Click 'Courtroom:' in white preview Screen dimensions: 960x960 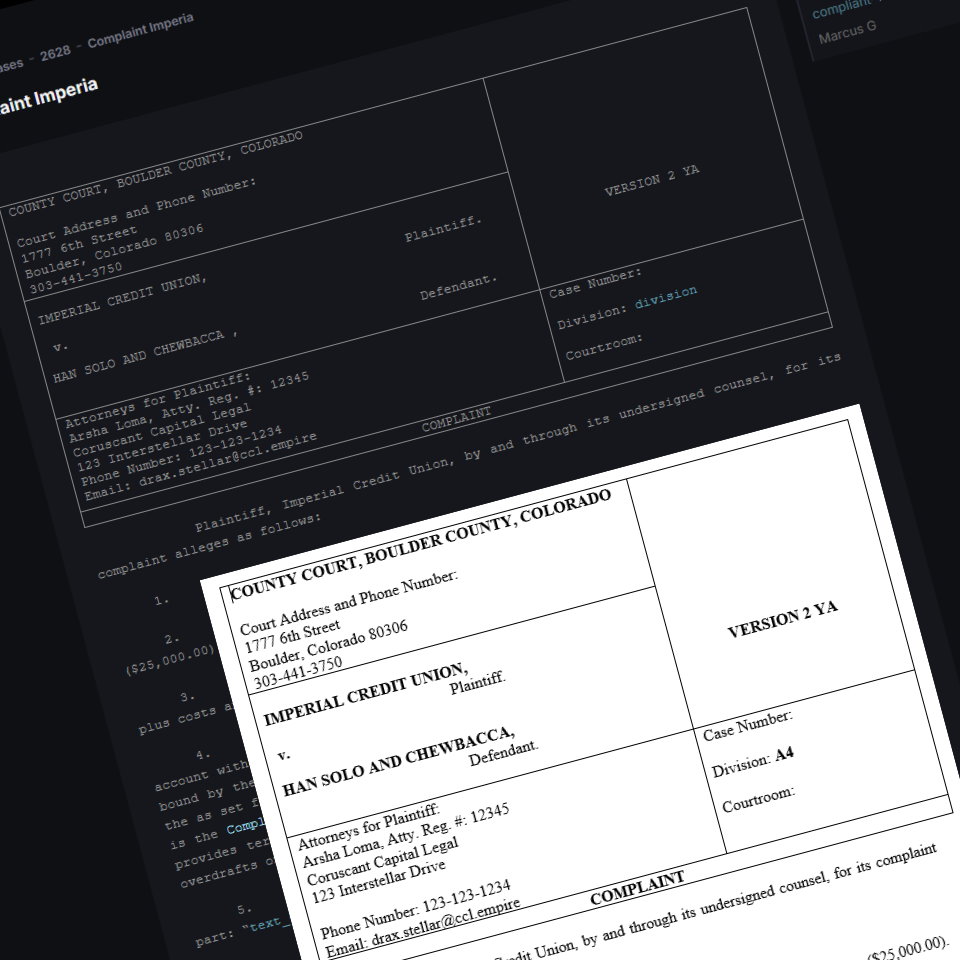click(x=758, y=800)
